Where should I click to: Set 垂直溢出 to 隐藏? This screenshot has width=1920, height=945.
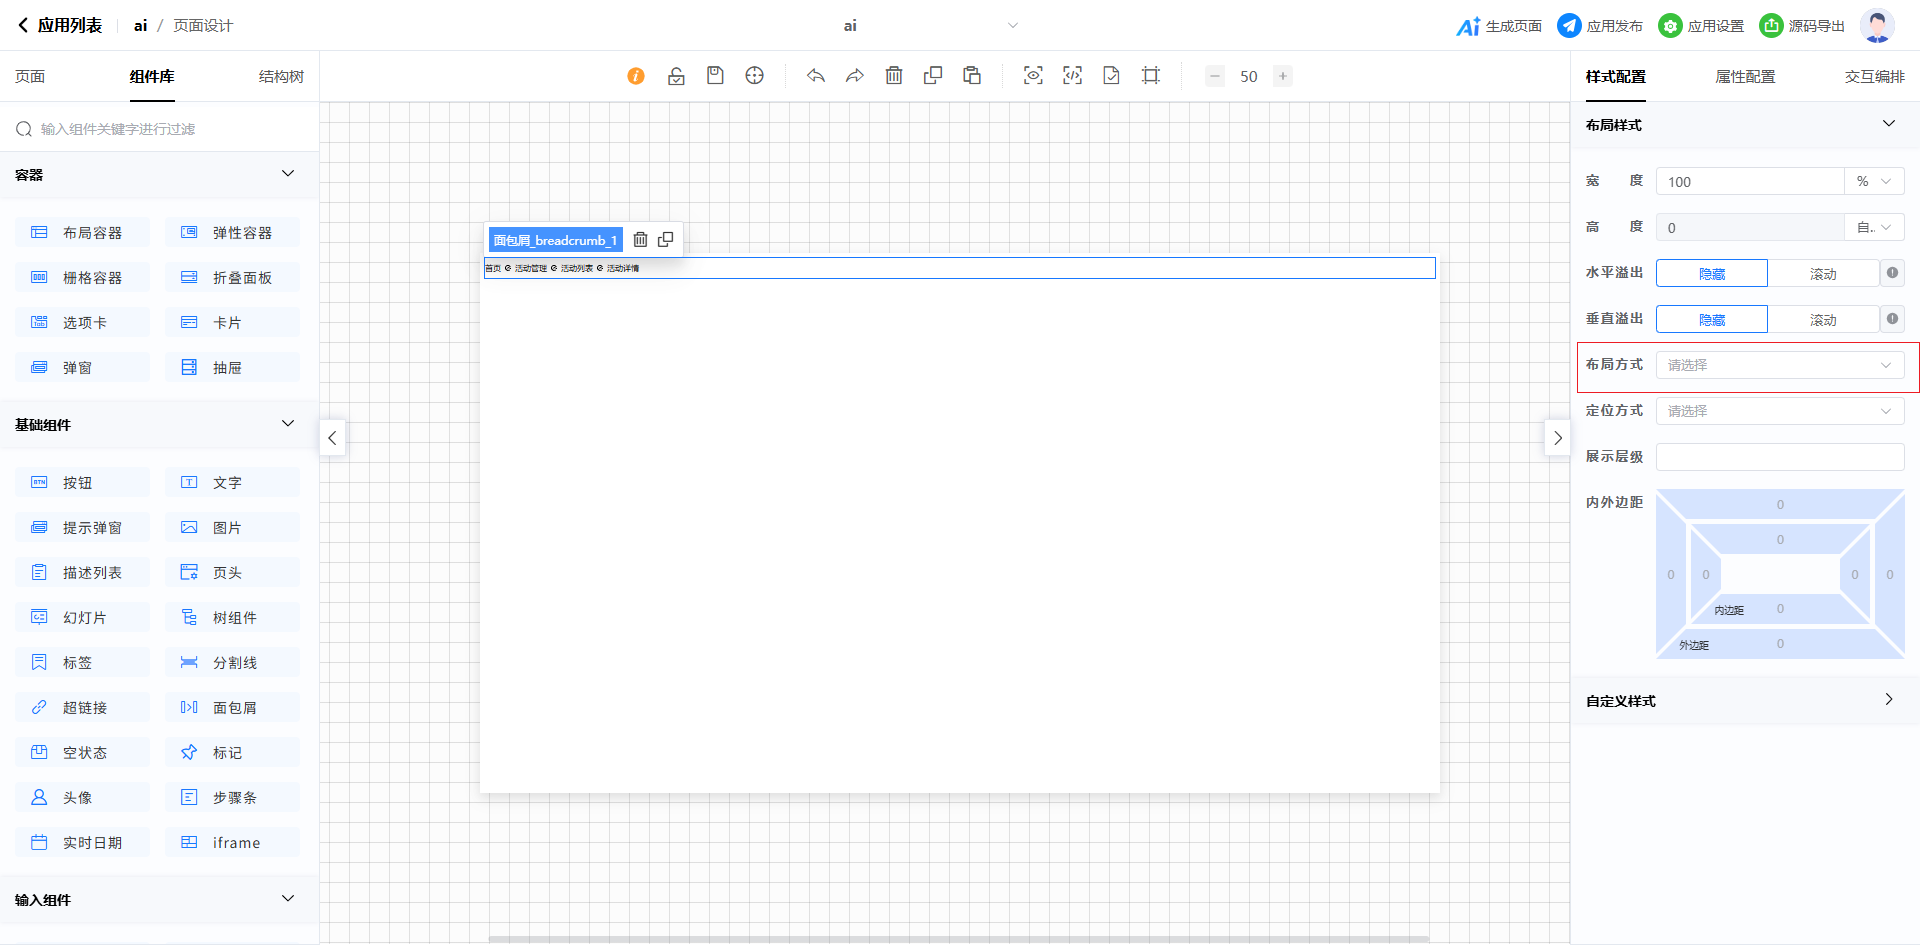click(x=1712, y=320)
